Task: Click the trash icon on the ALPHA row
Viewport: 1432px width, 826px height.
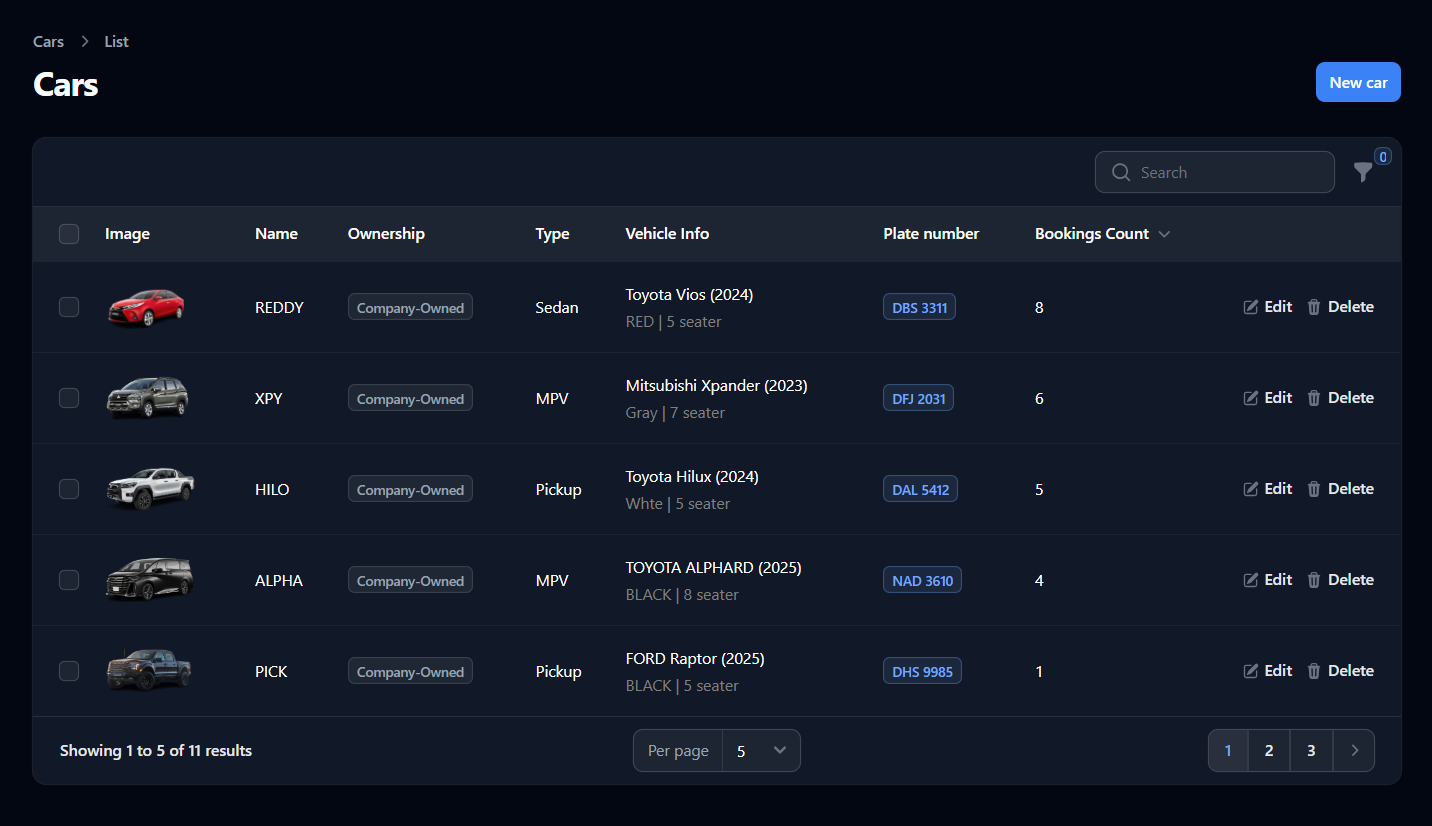Action: [x=1313, y=580]
